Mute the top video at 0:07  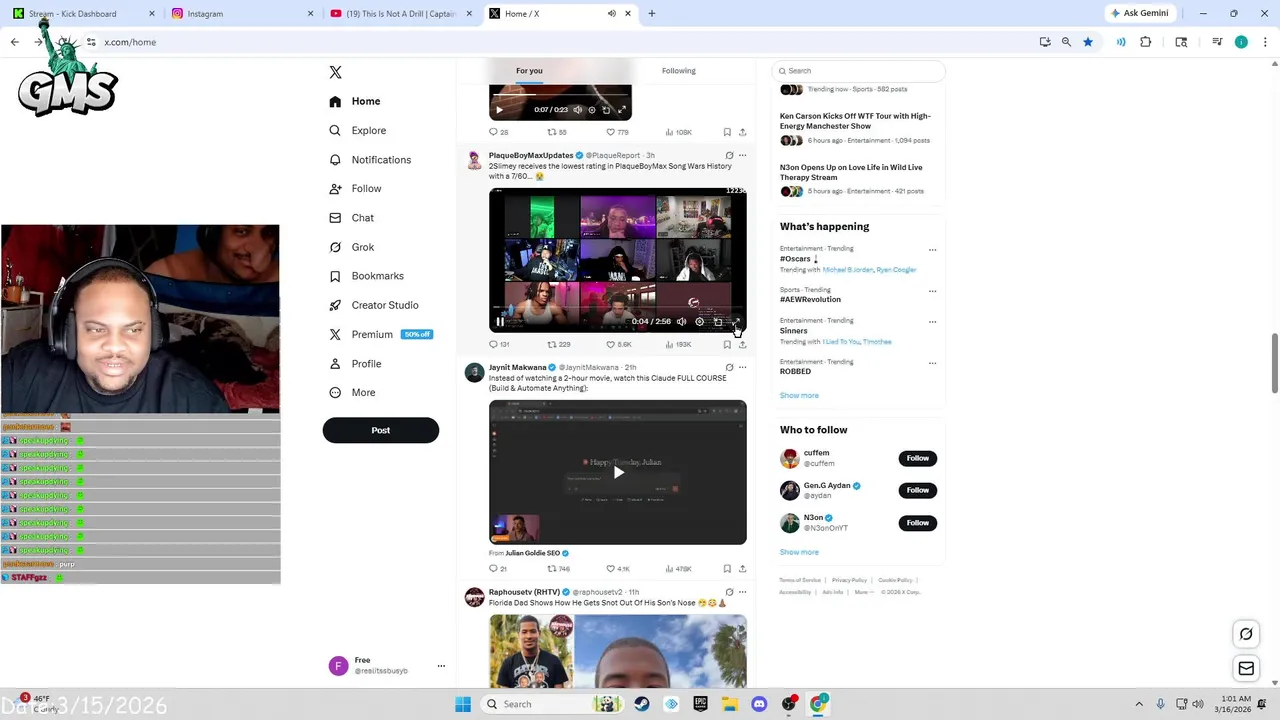(577, 110)
